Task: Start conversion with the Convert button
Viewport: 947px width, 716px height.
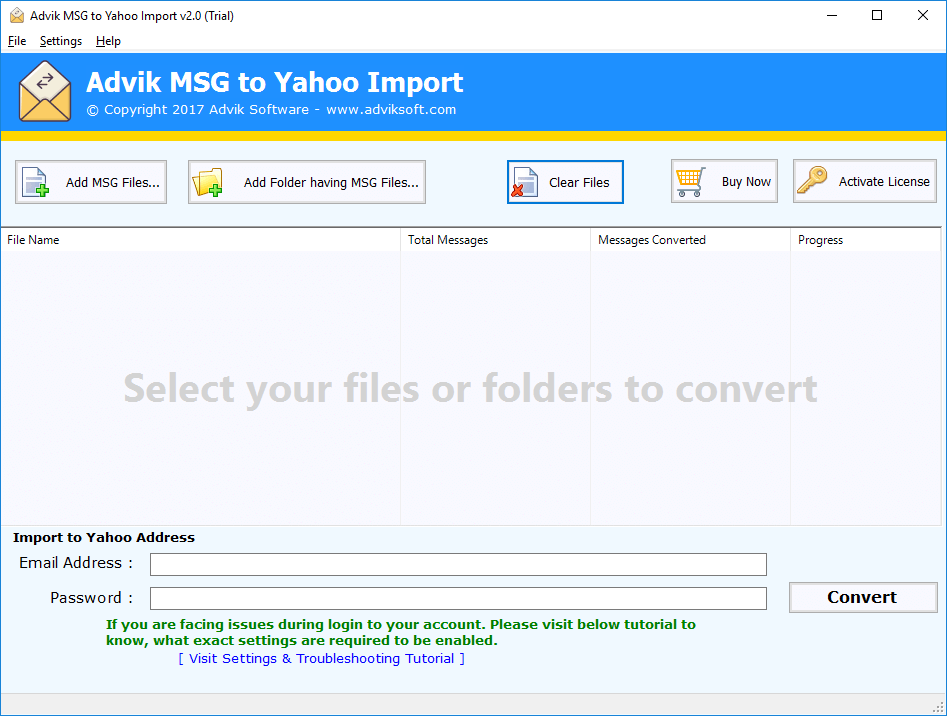Action: coord(863,597)
